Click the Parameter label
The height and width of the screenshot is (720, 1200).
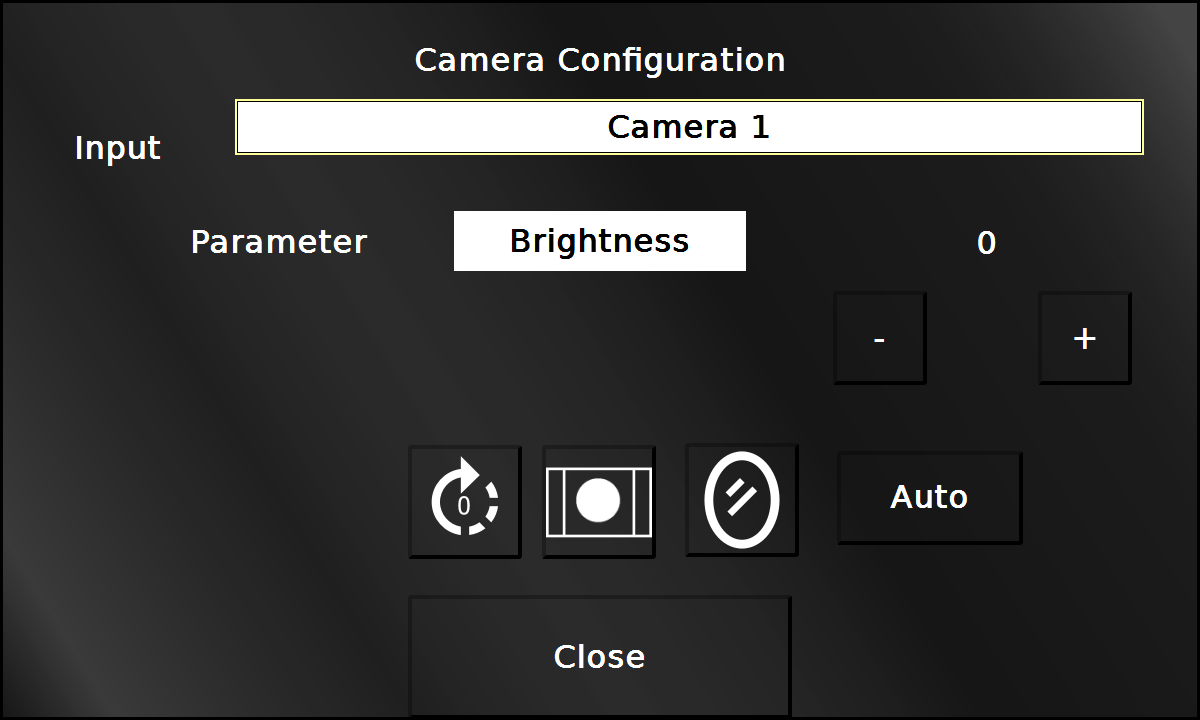click(279, 242)
